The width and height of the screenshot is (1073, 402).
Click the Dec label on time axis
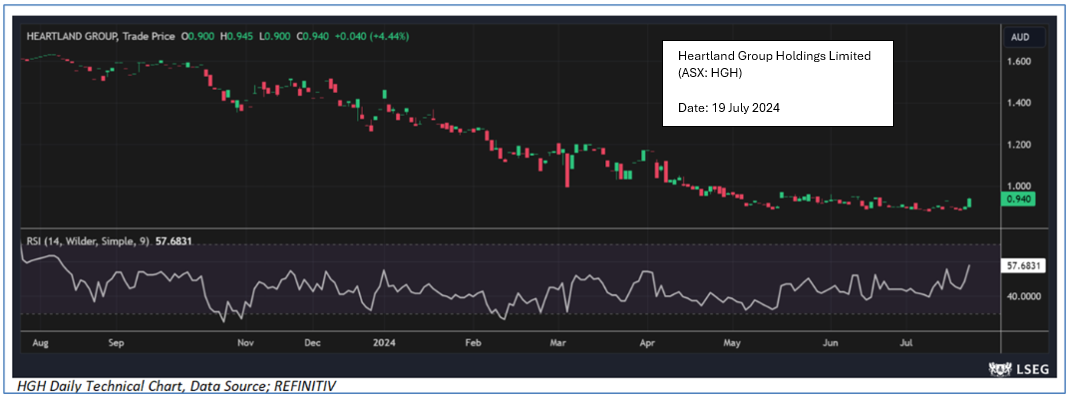pos(311,341)
